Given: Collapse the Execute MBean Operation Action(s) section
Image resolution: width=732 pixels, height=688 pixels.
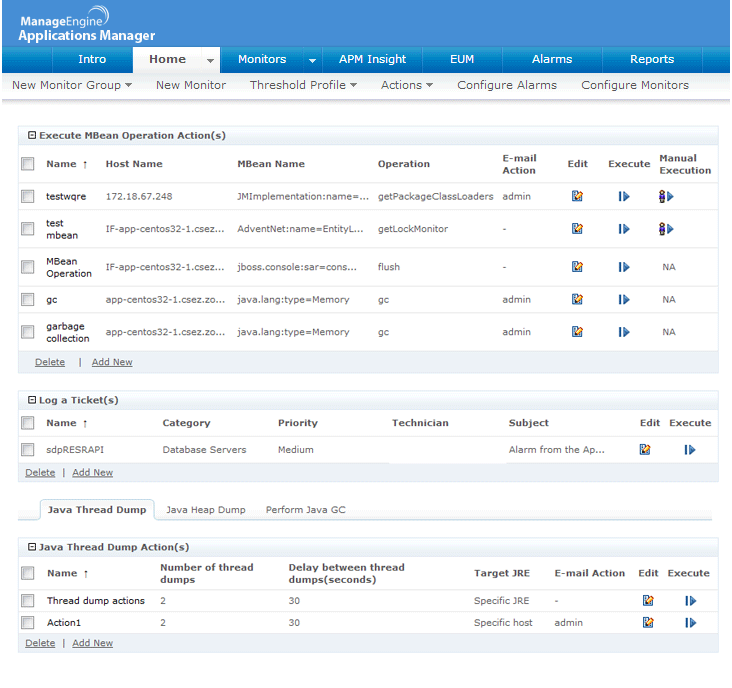Looking at the screenshot, I should click(x=32, y=135).
